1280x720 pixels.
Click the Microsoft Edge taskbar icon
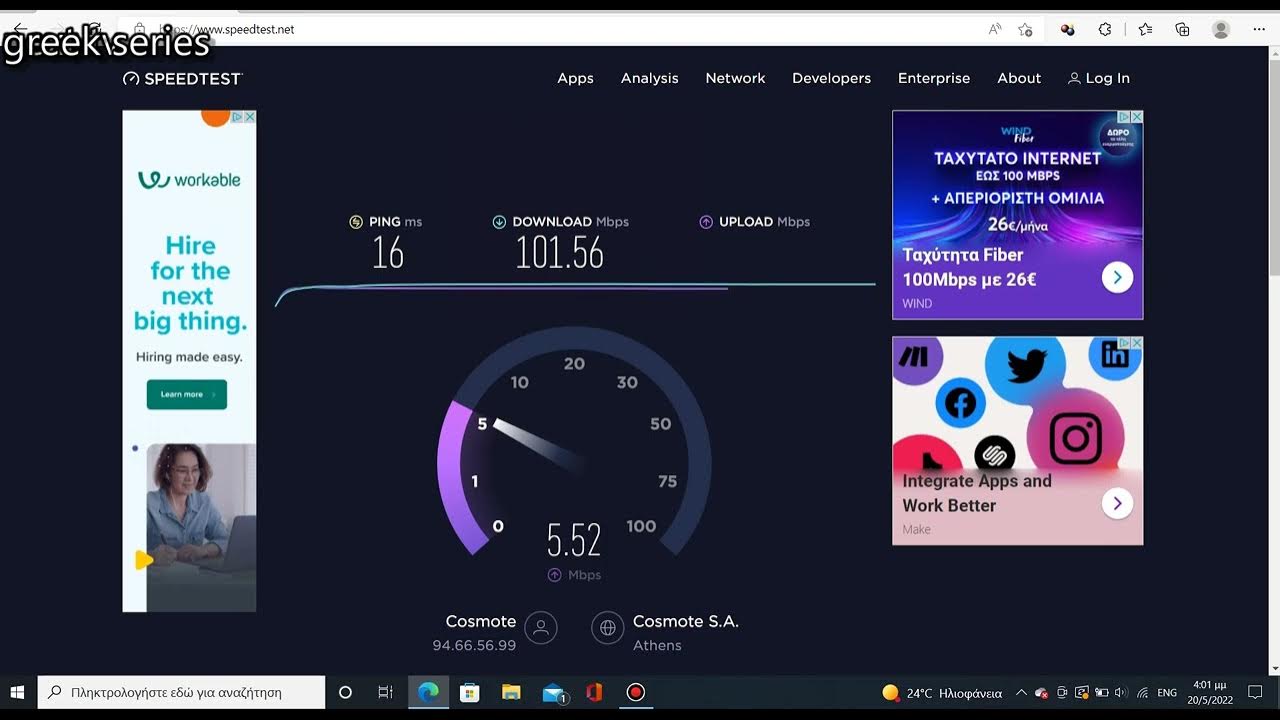point(428,692)
